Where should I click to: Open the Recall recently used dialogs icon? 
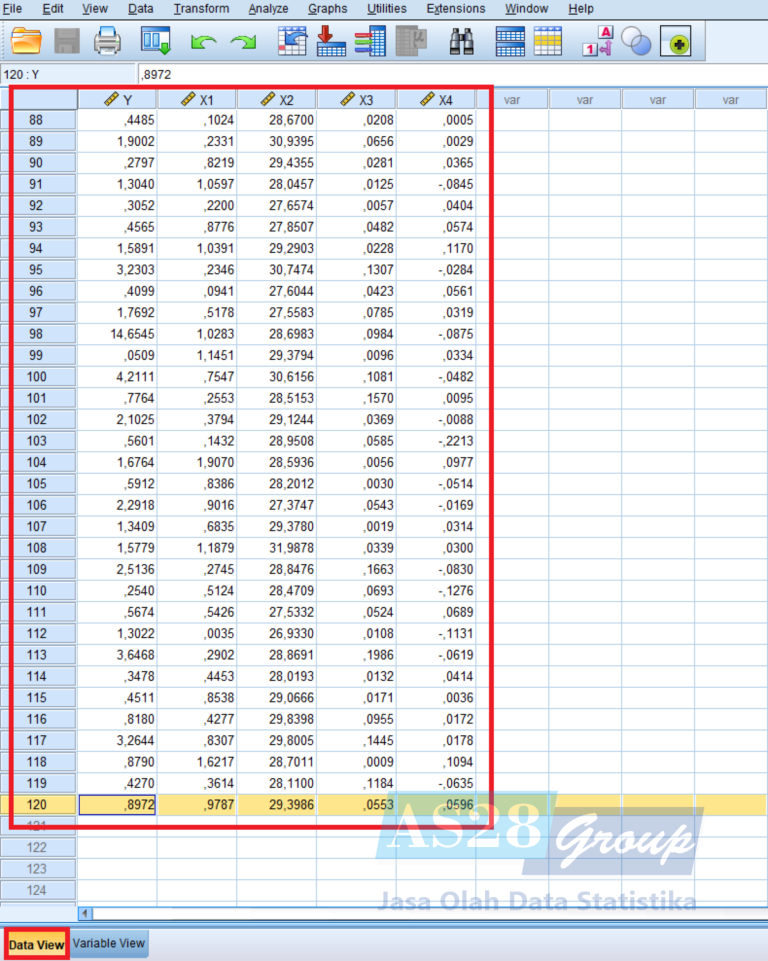tap(156, 42)
